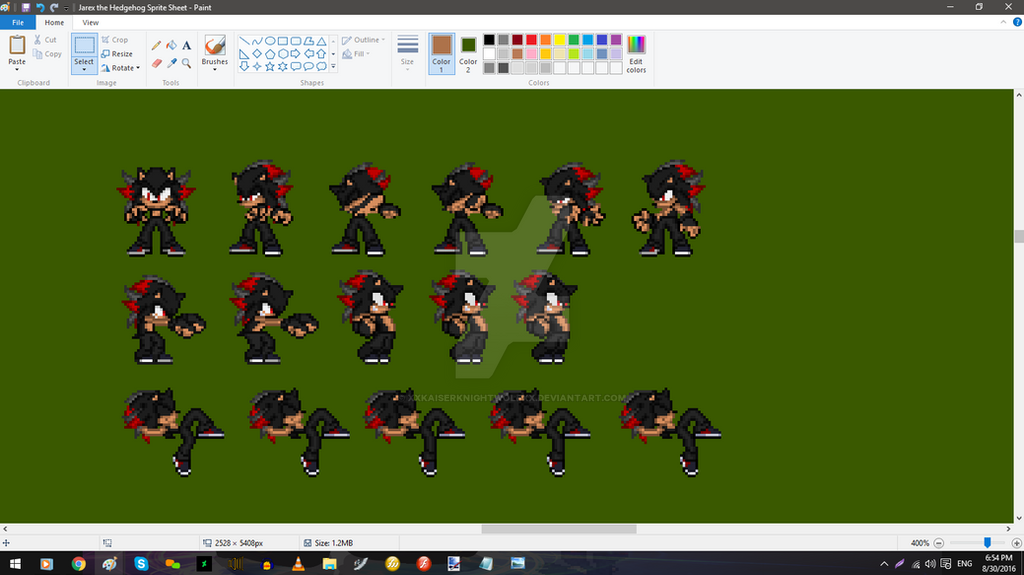Click the Save icon in title bar
1024x575 pixels.
pyautogui.click(x=25, y=7)
